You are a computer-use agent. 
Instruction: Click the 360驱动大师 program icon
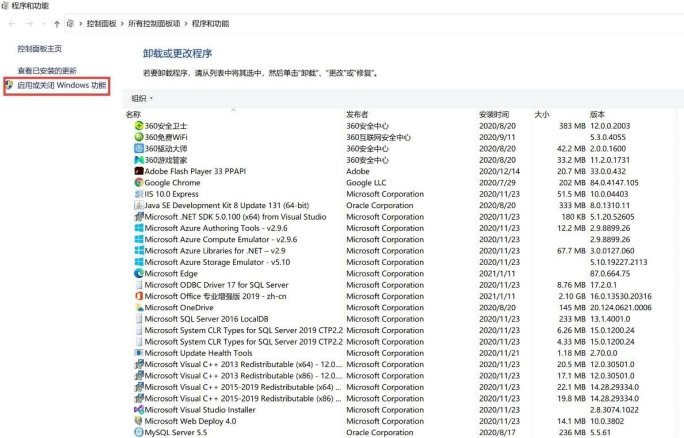pos(139,148)
